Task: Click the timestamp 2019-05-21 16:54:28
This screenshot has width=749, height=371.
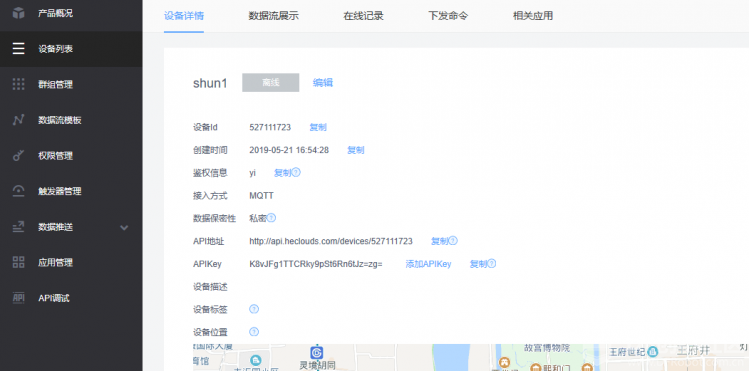Action: tap(289, 150)
